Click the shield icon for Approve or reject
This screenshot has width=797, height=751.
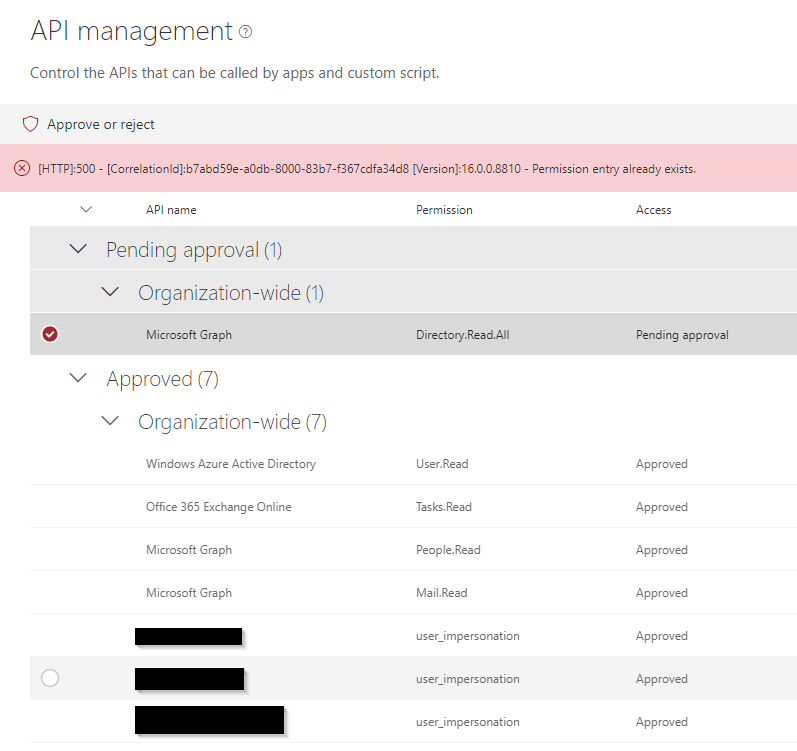coord(30,124)
